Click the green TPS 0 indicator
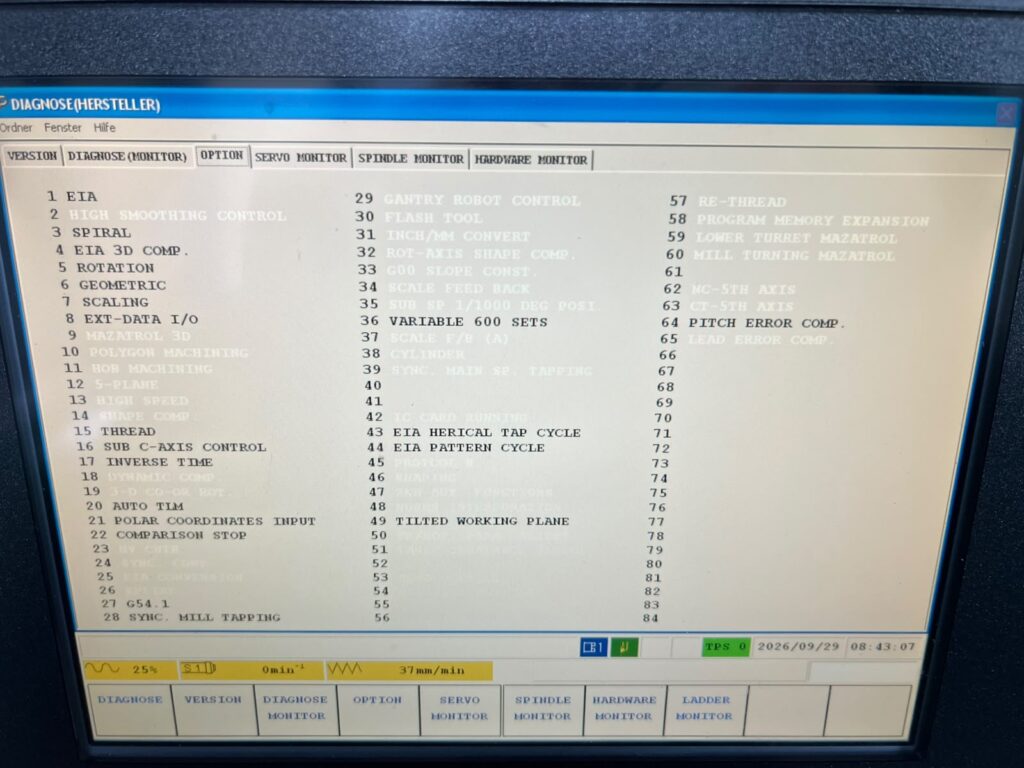The image size is (1024, 768). (x=726, y=647)
